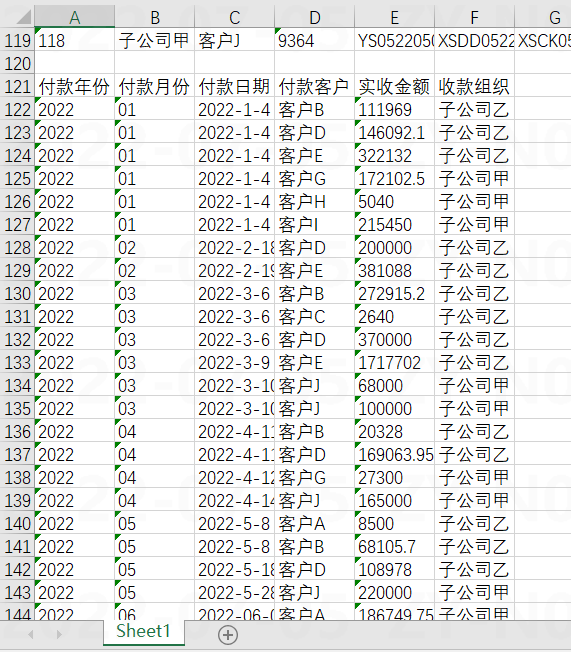Click cell containing 收款组织
Image resolution: width=571 pixels, height=652 pixels.
pos(474,86)
